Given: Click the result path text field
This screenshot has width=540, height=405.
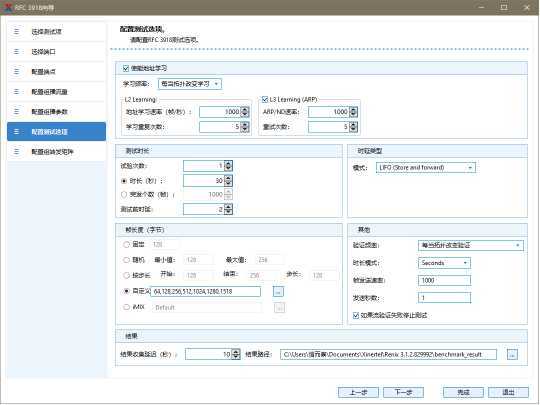Looking at the screenshot, I should point(388,354).
